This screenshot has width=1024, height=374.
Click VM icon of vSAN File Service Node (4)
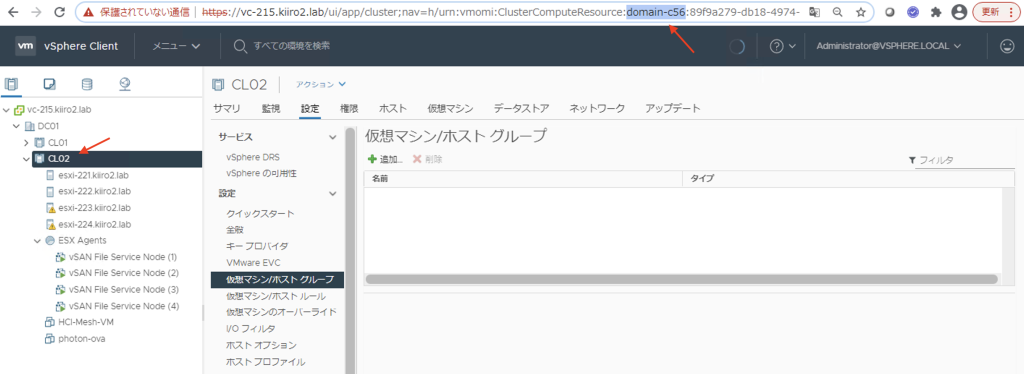61,306
